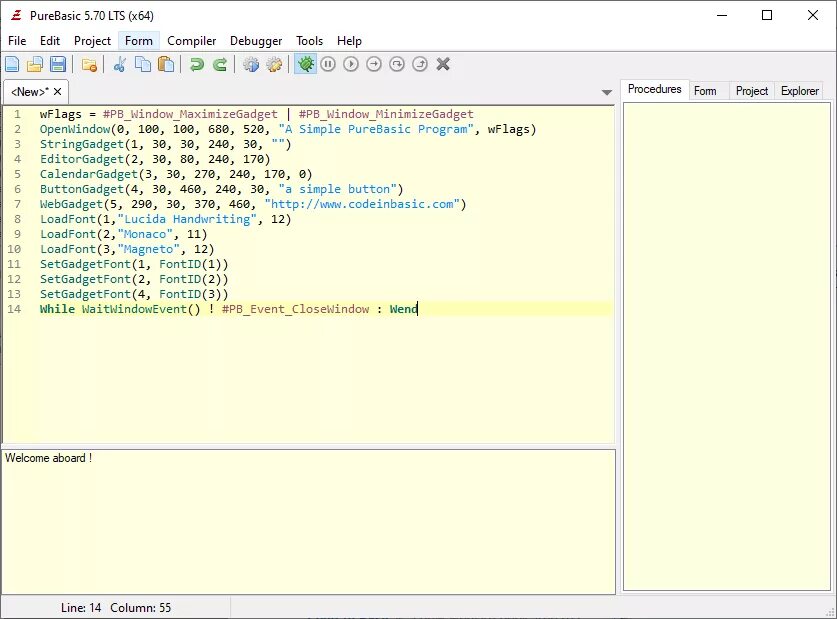The width and height of the screenshot is (837, 619).
Task: Undo the last edit with the green arrow
Action: 197,65
